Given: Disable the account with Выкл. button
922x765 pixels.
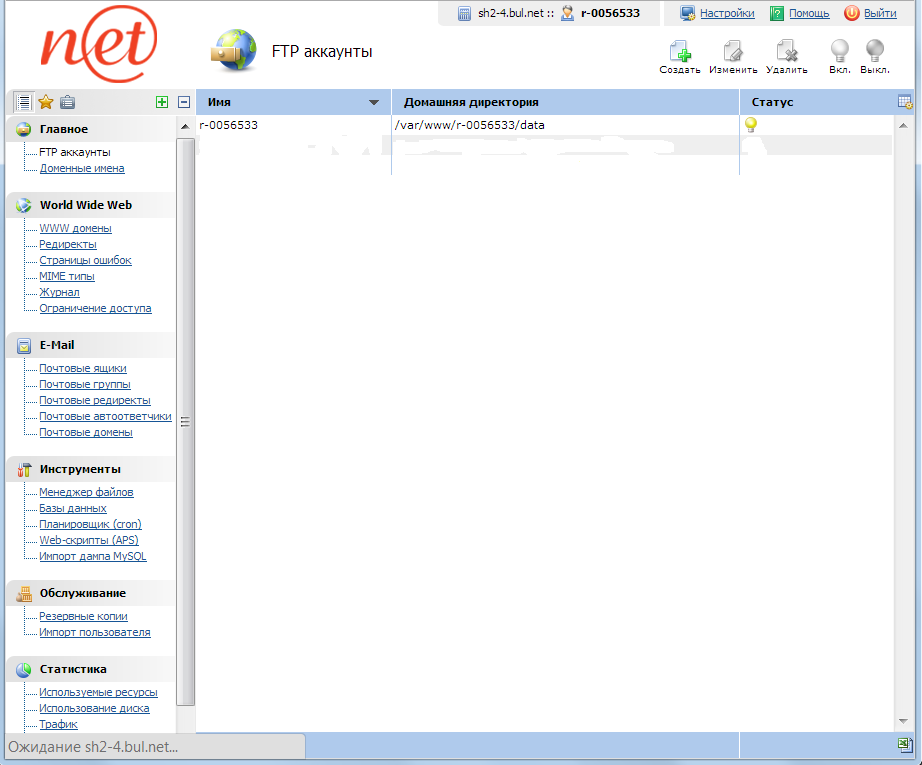Looking at the screenshot, I should pos(875,52).
